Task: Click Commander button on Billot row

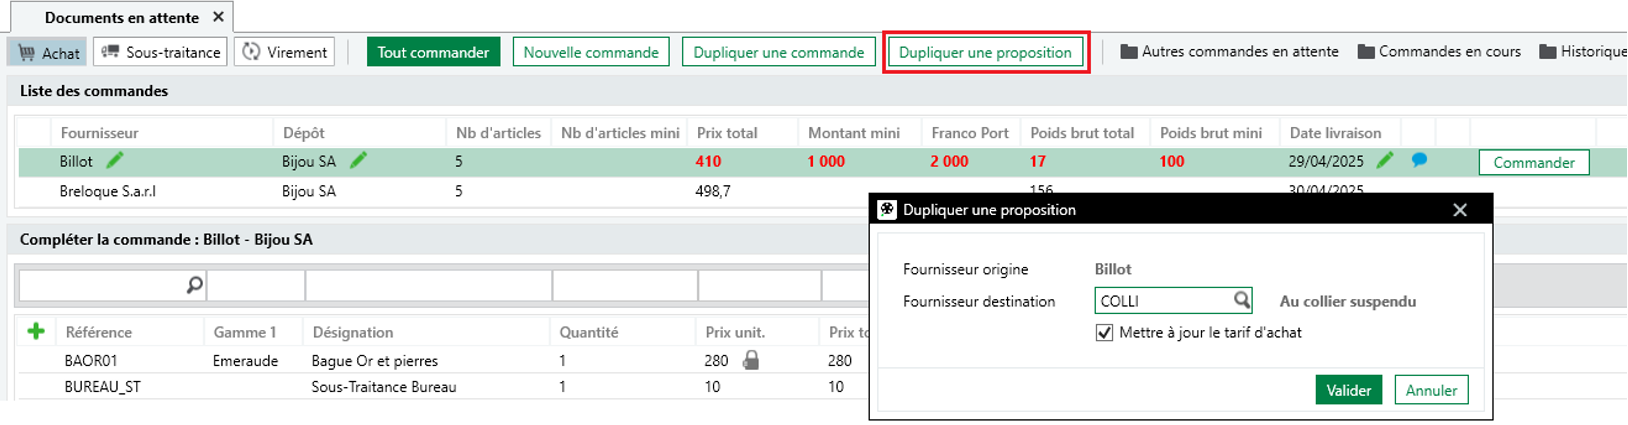Action: (x=1534, y=162)
